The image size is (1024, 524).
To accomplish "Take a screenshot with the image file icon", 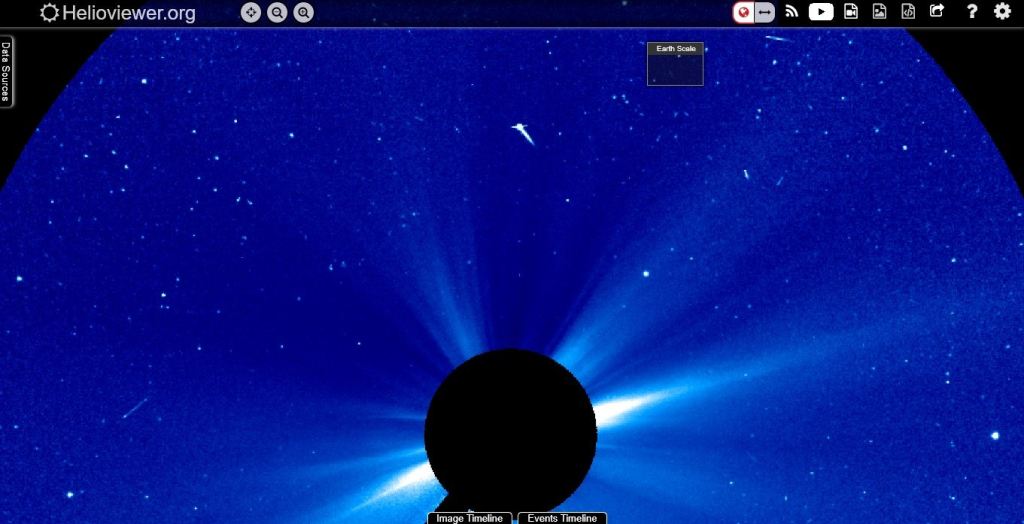I will [880, 11].
